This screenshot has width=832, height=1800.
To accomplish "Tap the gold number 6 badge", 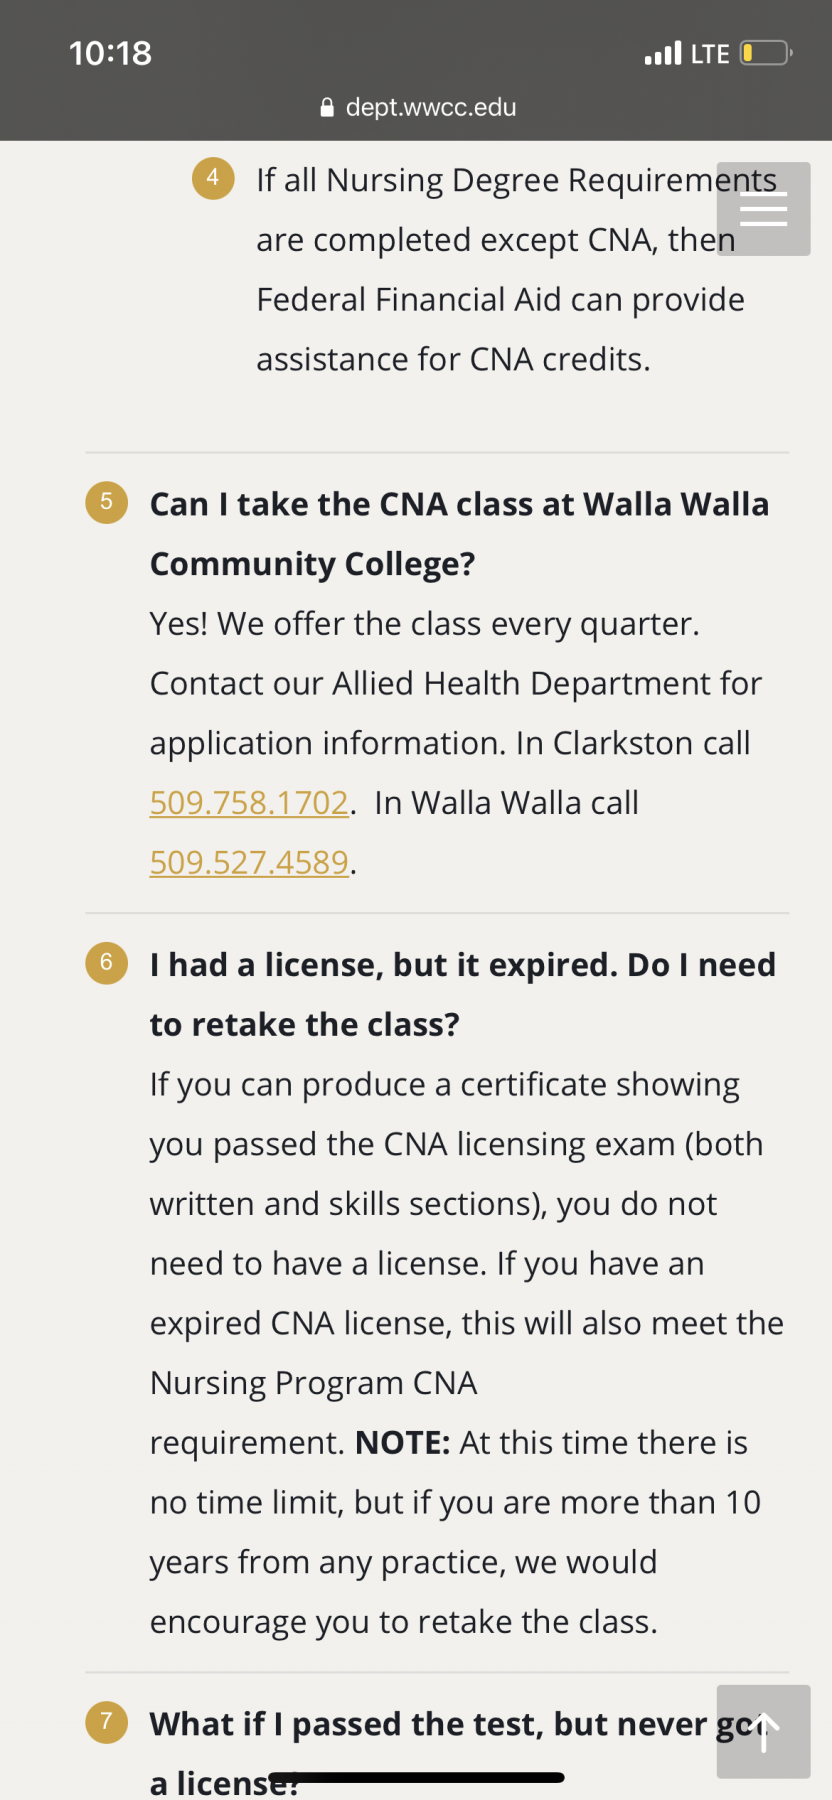I will pos(107,963).
